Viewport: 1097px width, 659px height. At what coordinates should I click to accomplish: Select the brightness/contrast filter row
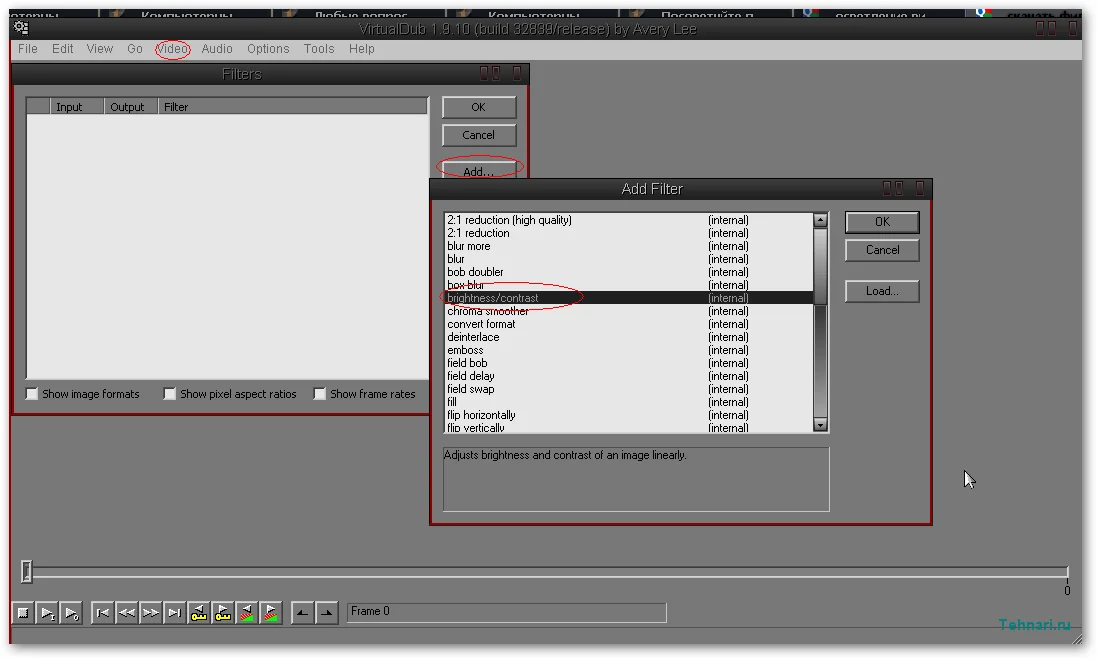tap(628, 298)
